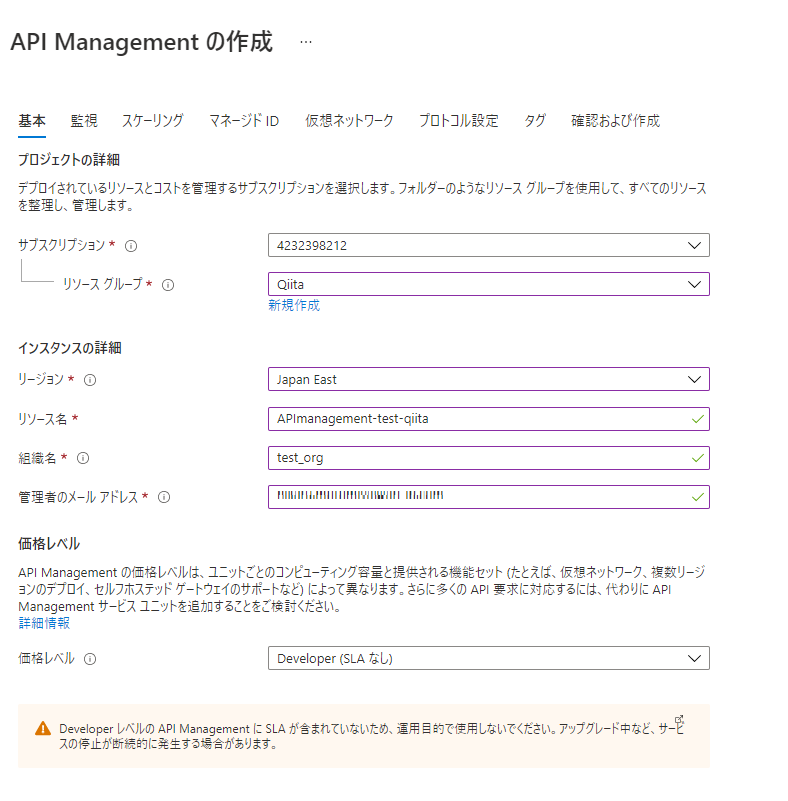Click the 管理者のメール アドレス input field
This screenshot has height=801, width=788.
click(489, 497)
